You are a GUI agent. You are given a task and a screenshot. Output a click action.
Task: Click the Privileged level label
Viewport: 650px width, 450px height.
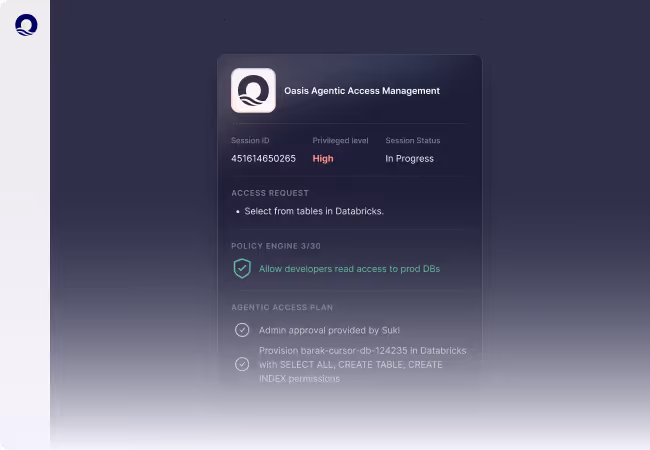[340, 140]
